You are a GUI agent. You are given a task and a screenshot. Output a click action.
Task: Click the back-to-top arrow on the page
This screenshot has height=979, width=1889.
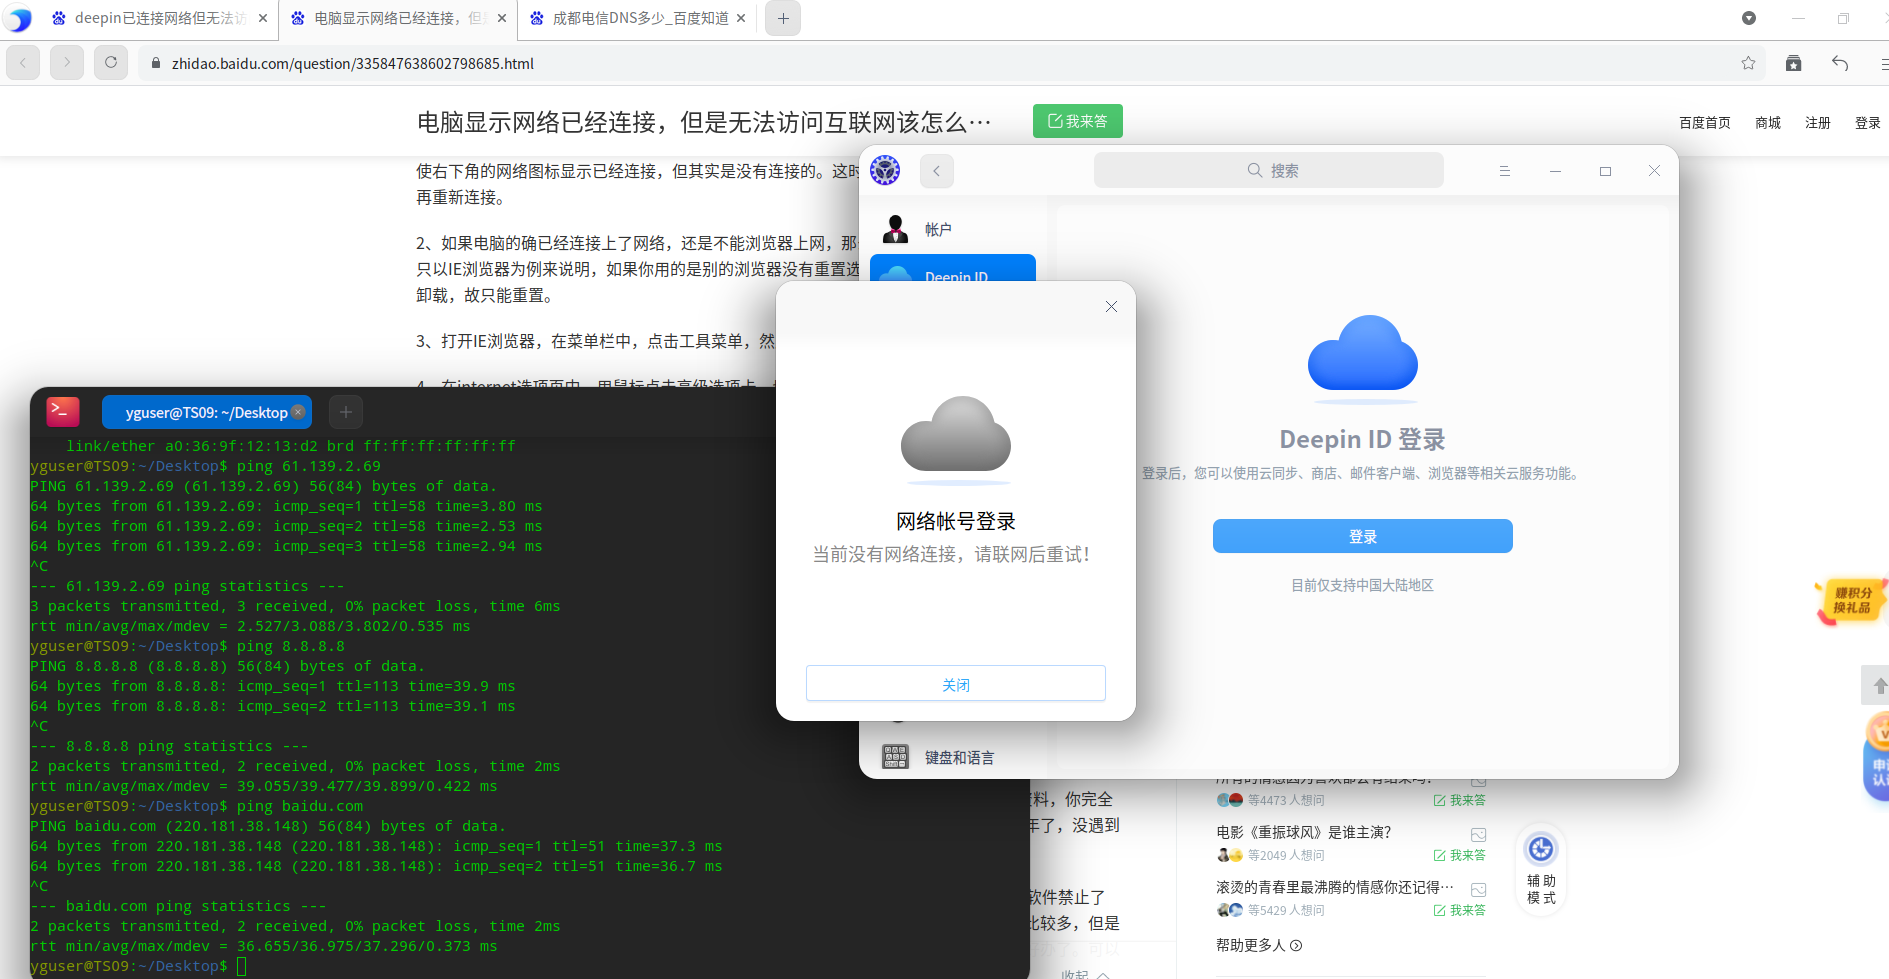(x=1877, y=686)
